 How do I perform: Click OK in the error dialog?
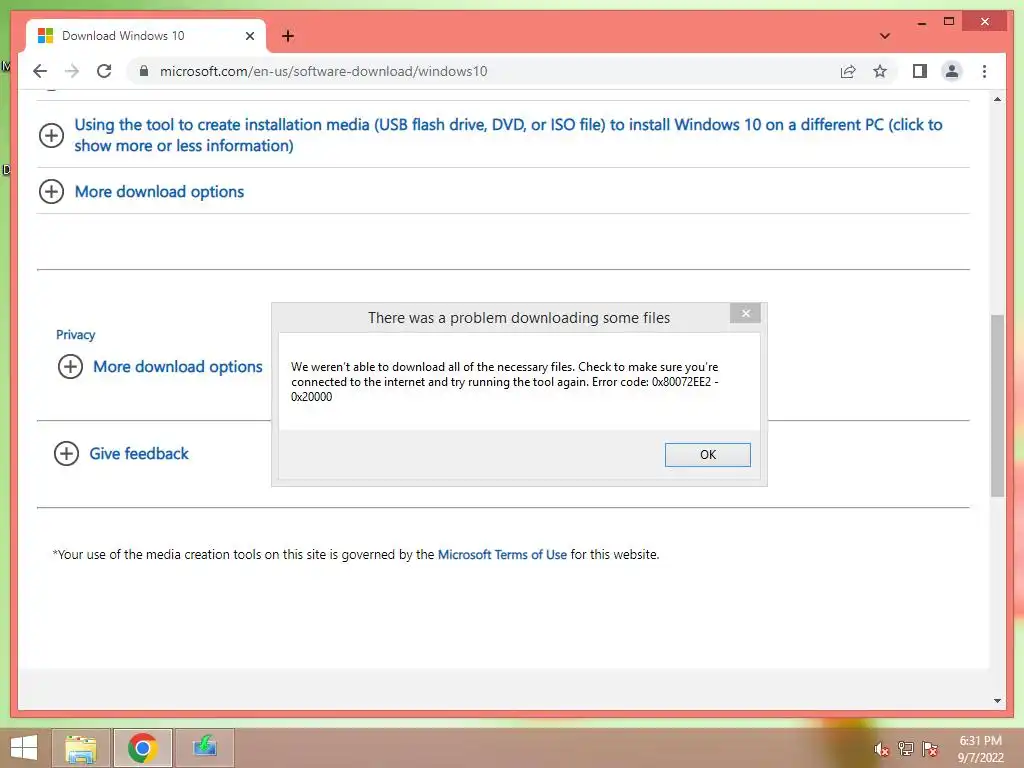(x=707, y=455)
